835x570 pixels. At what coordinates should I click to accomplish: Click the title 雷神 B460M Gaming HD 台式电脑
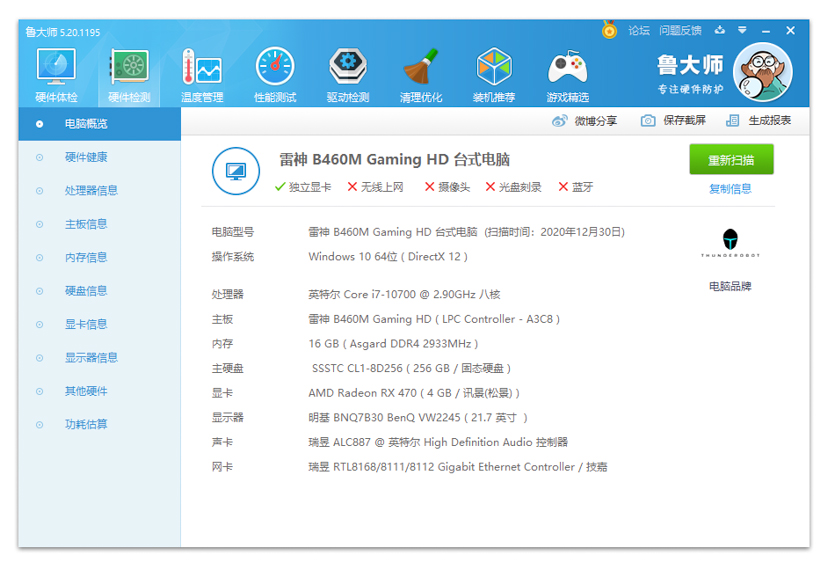(x=395, y=159)
